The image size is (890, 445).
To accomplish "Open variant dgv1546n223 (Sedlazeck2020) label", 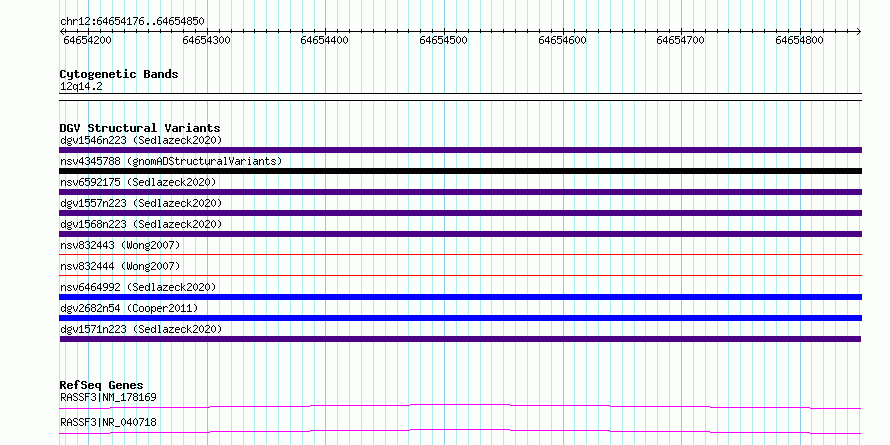I will pyautogui.click(x=141, y=140).
